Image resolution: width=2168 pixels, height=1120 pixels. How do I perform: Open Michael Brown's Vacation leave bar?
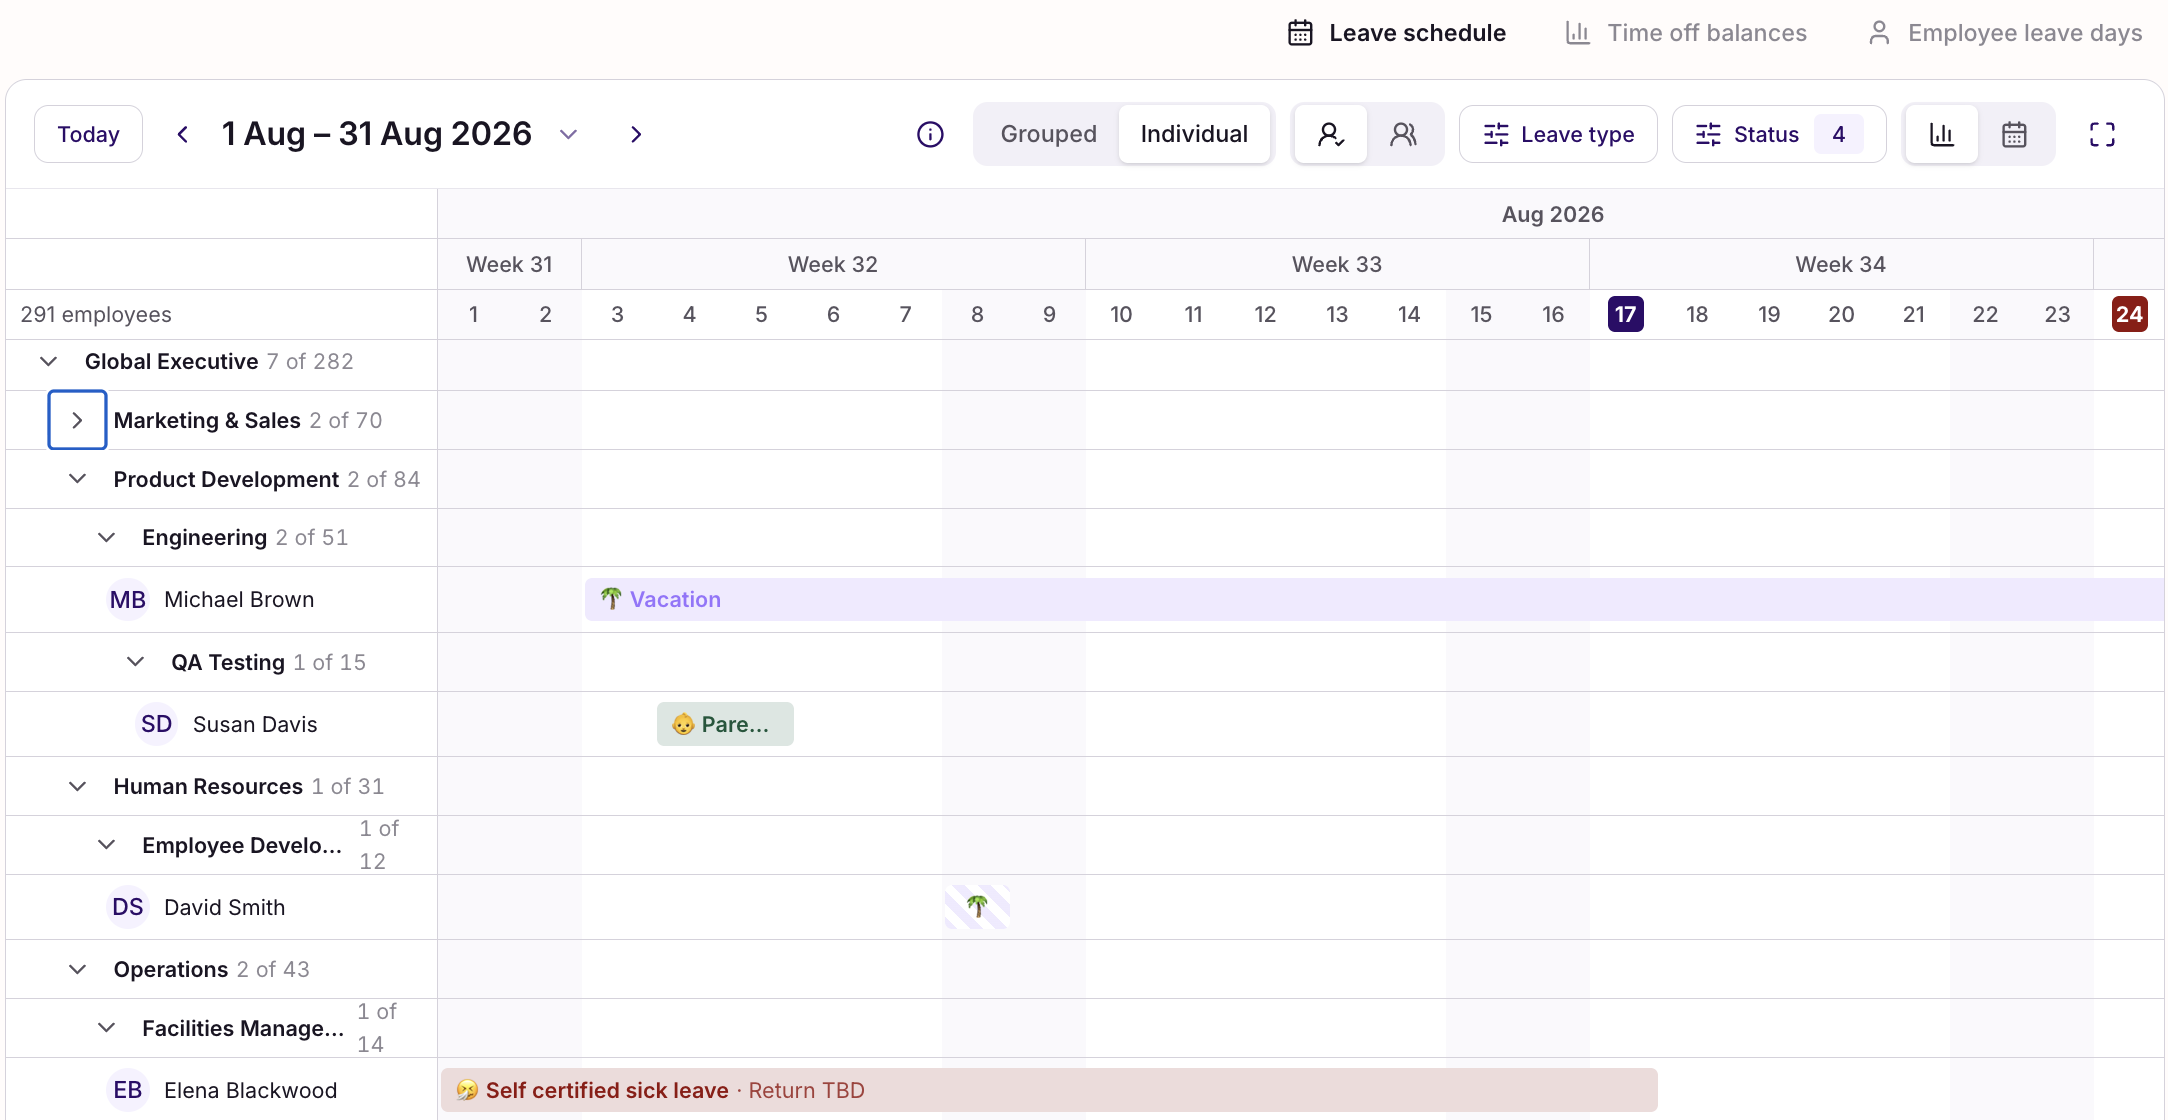coord(1374,599)
